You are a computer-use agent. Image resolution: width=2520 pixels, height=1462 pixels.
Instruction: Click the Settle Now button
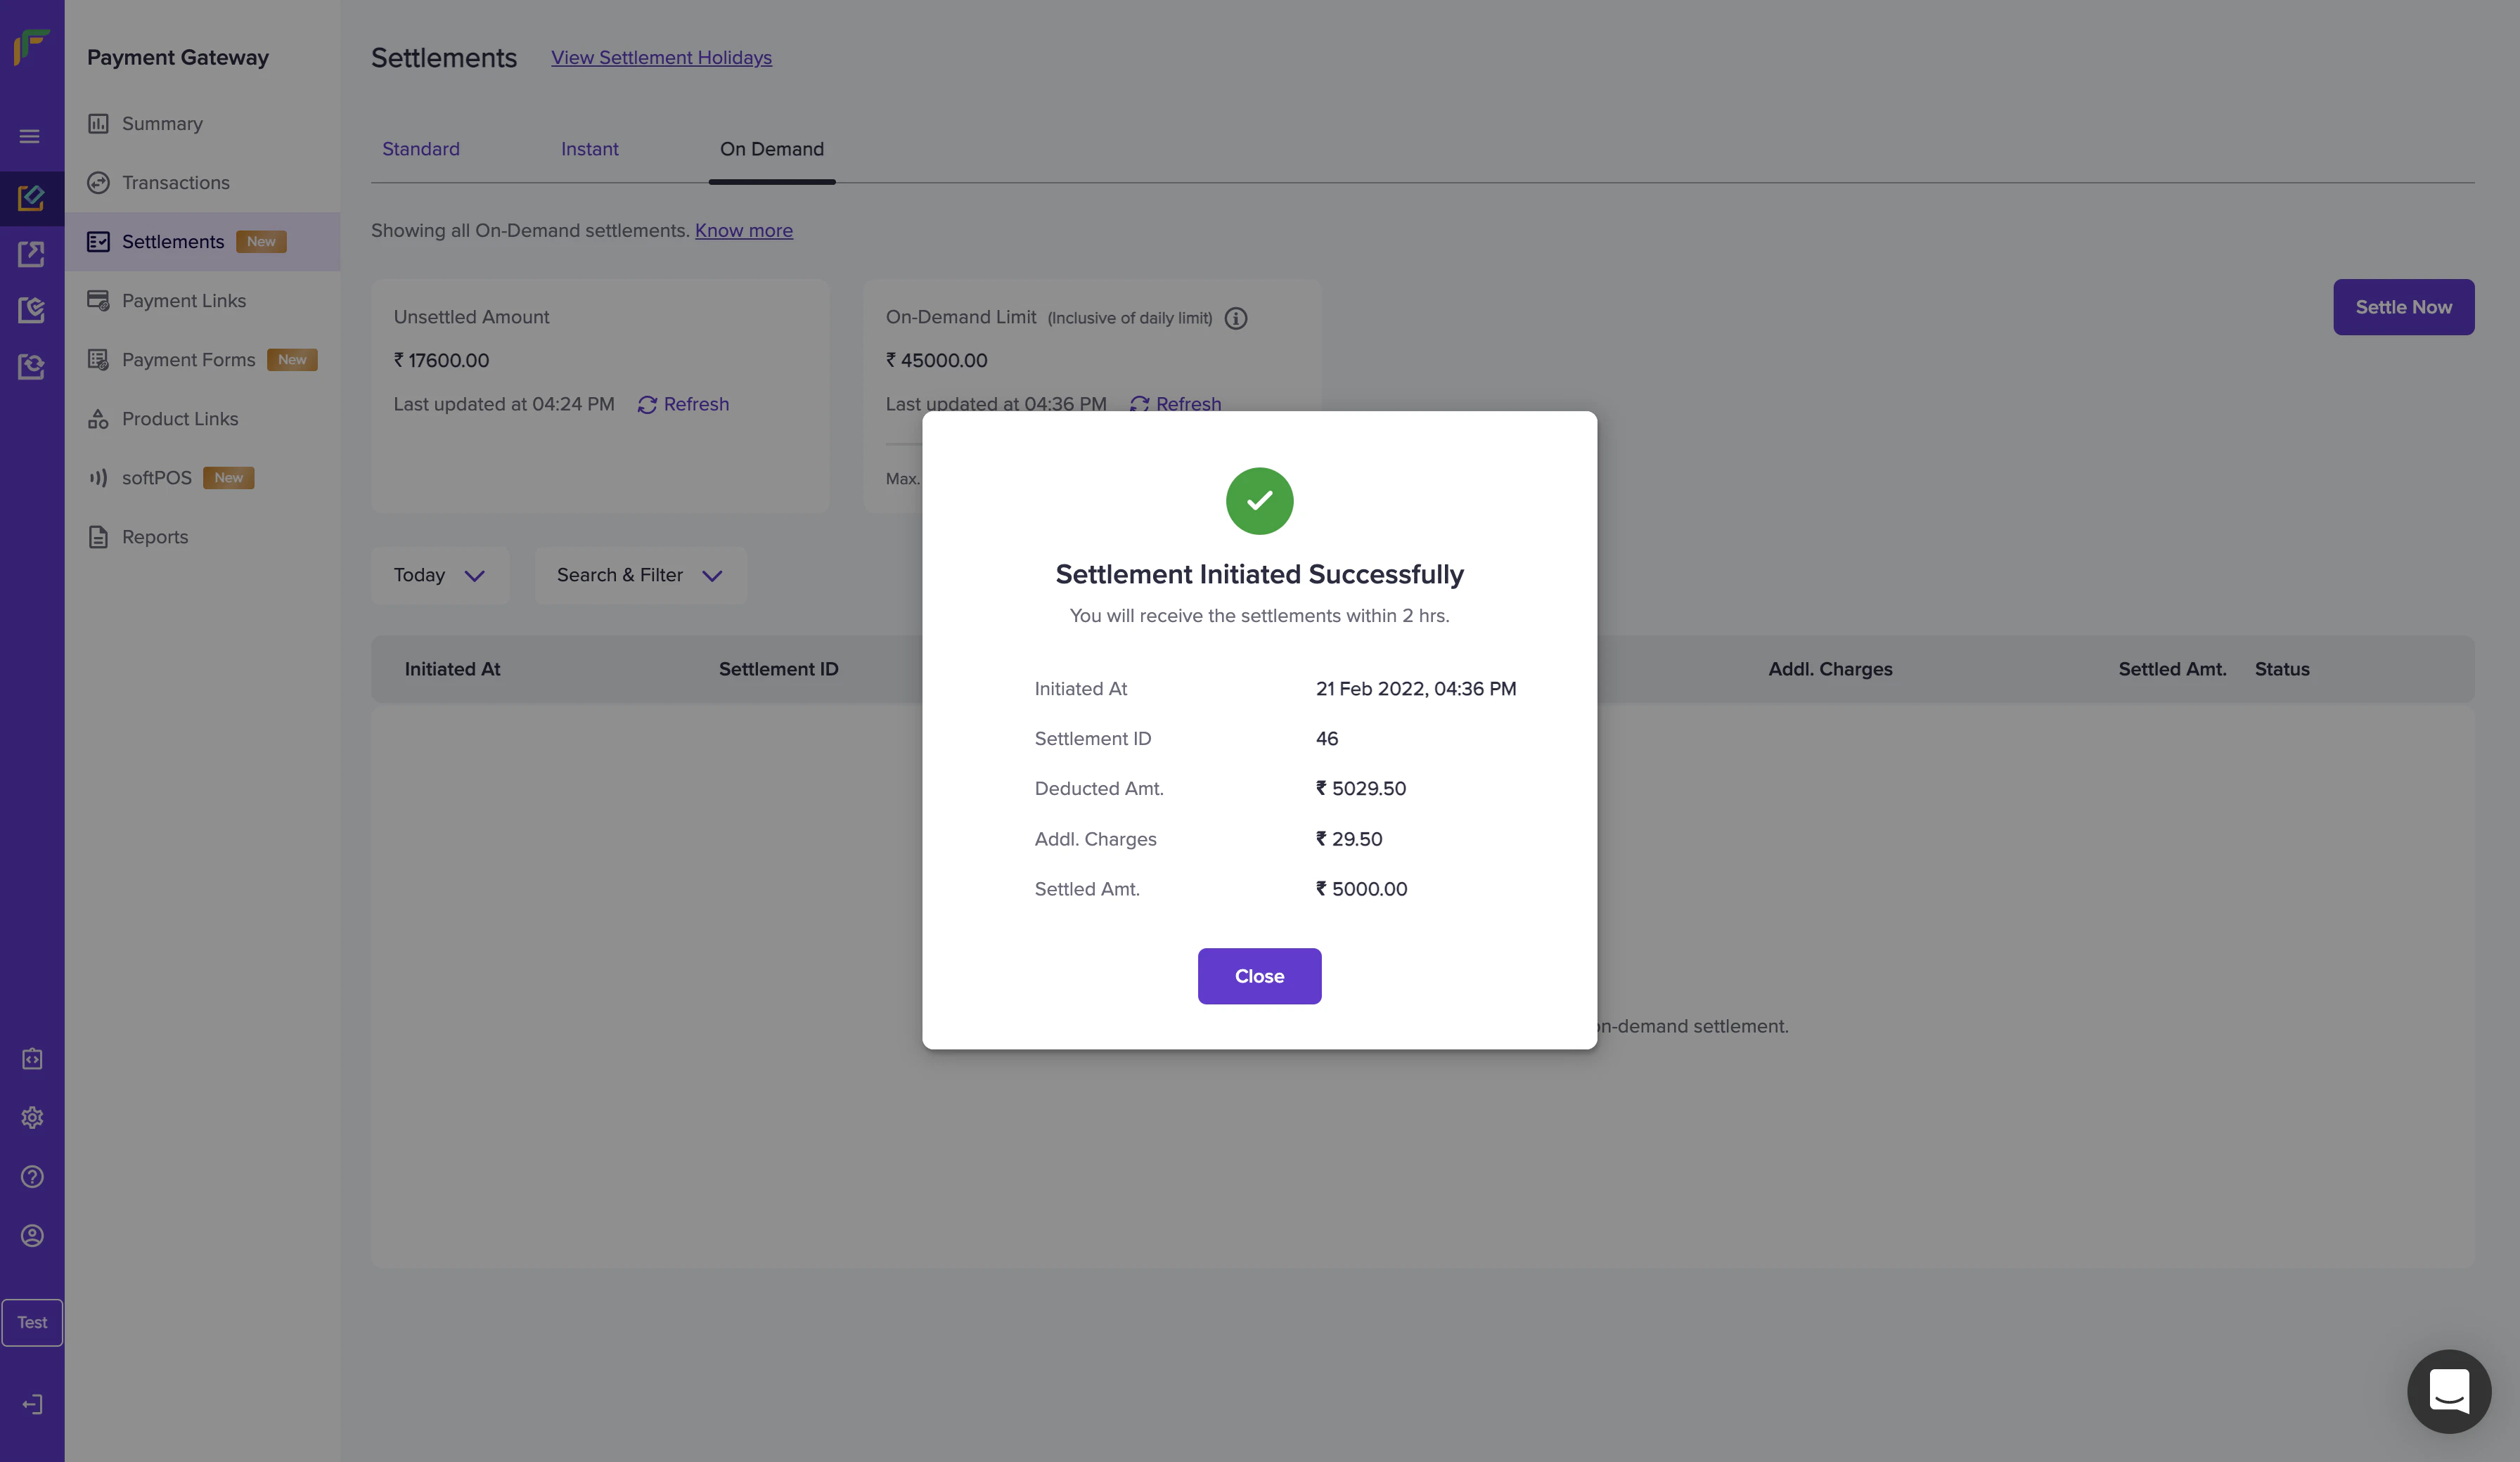click(2403, 307)
